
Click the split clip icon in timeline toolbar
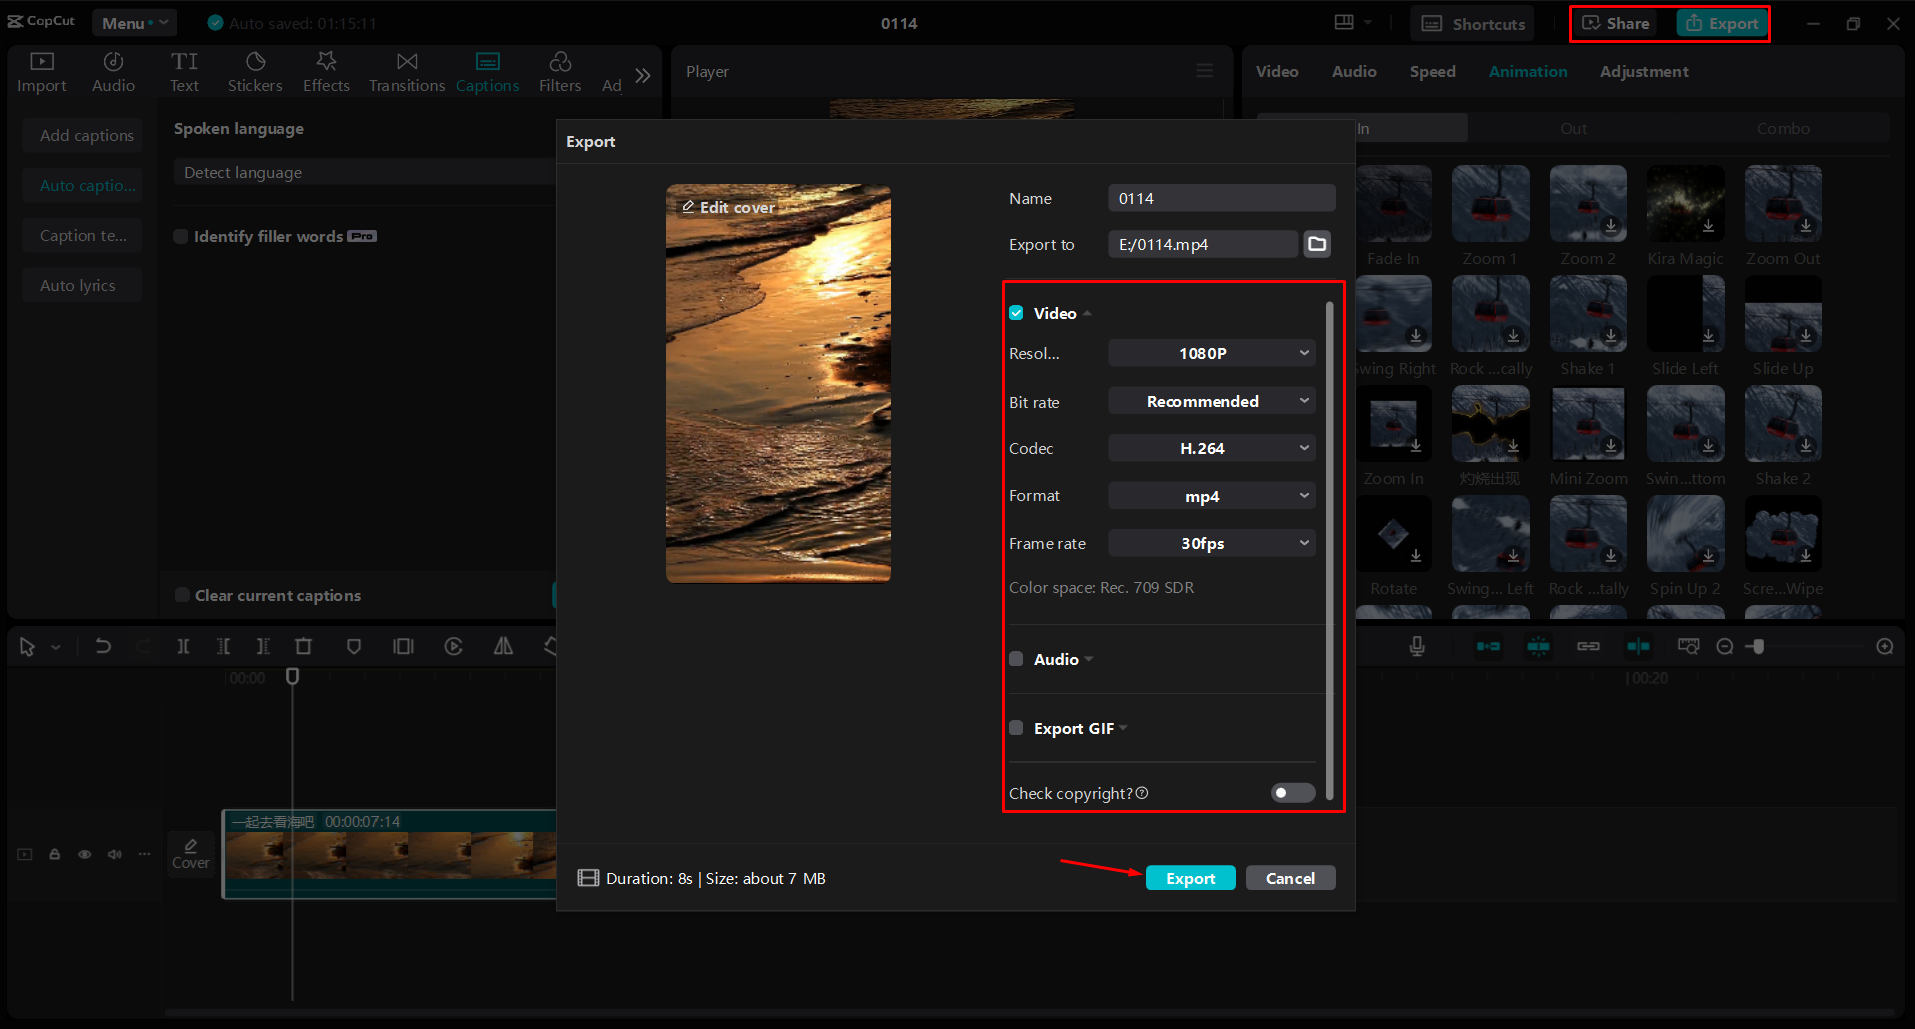click(x=183, y=646)
